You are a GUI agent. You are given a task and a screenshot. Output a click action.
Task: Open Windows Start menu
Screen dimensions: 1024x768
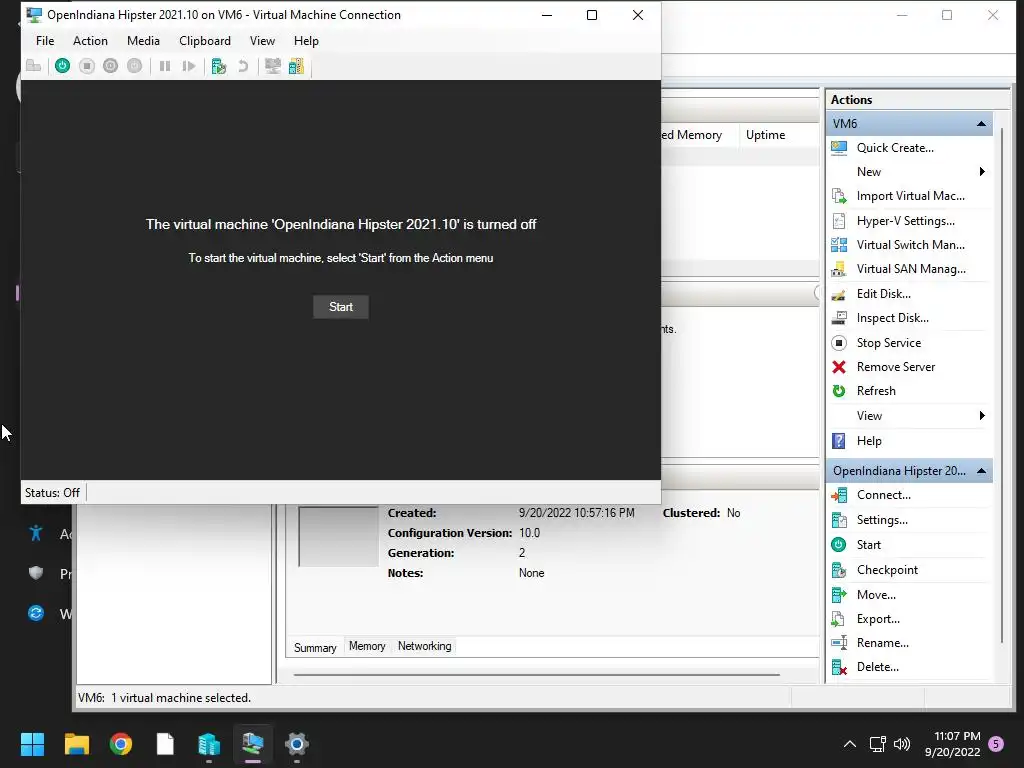(x=32, y=744)
